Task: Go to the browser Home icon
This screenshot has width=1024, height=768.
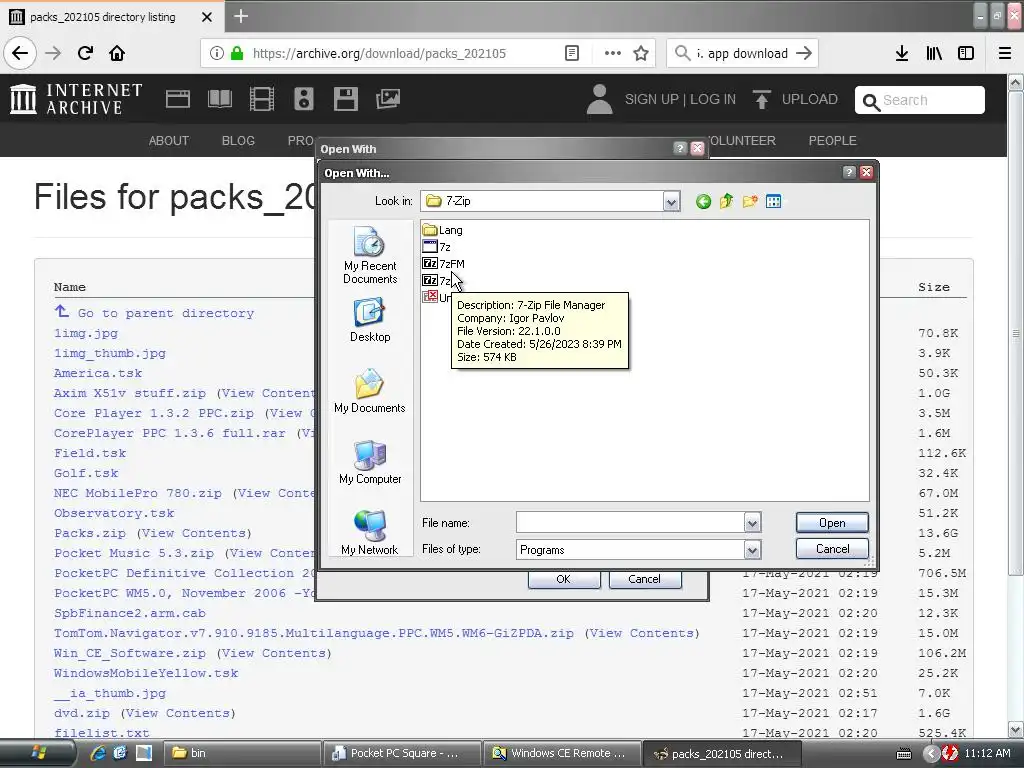Action: pyautogui.click(x=117, y=53)
